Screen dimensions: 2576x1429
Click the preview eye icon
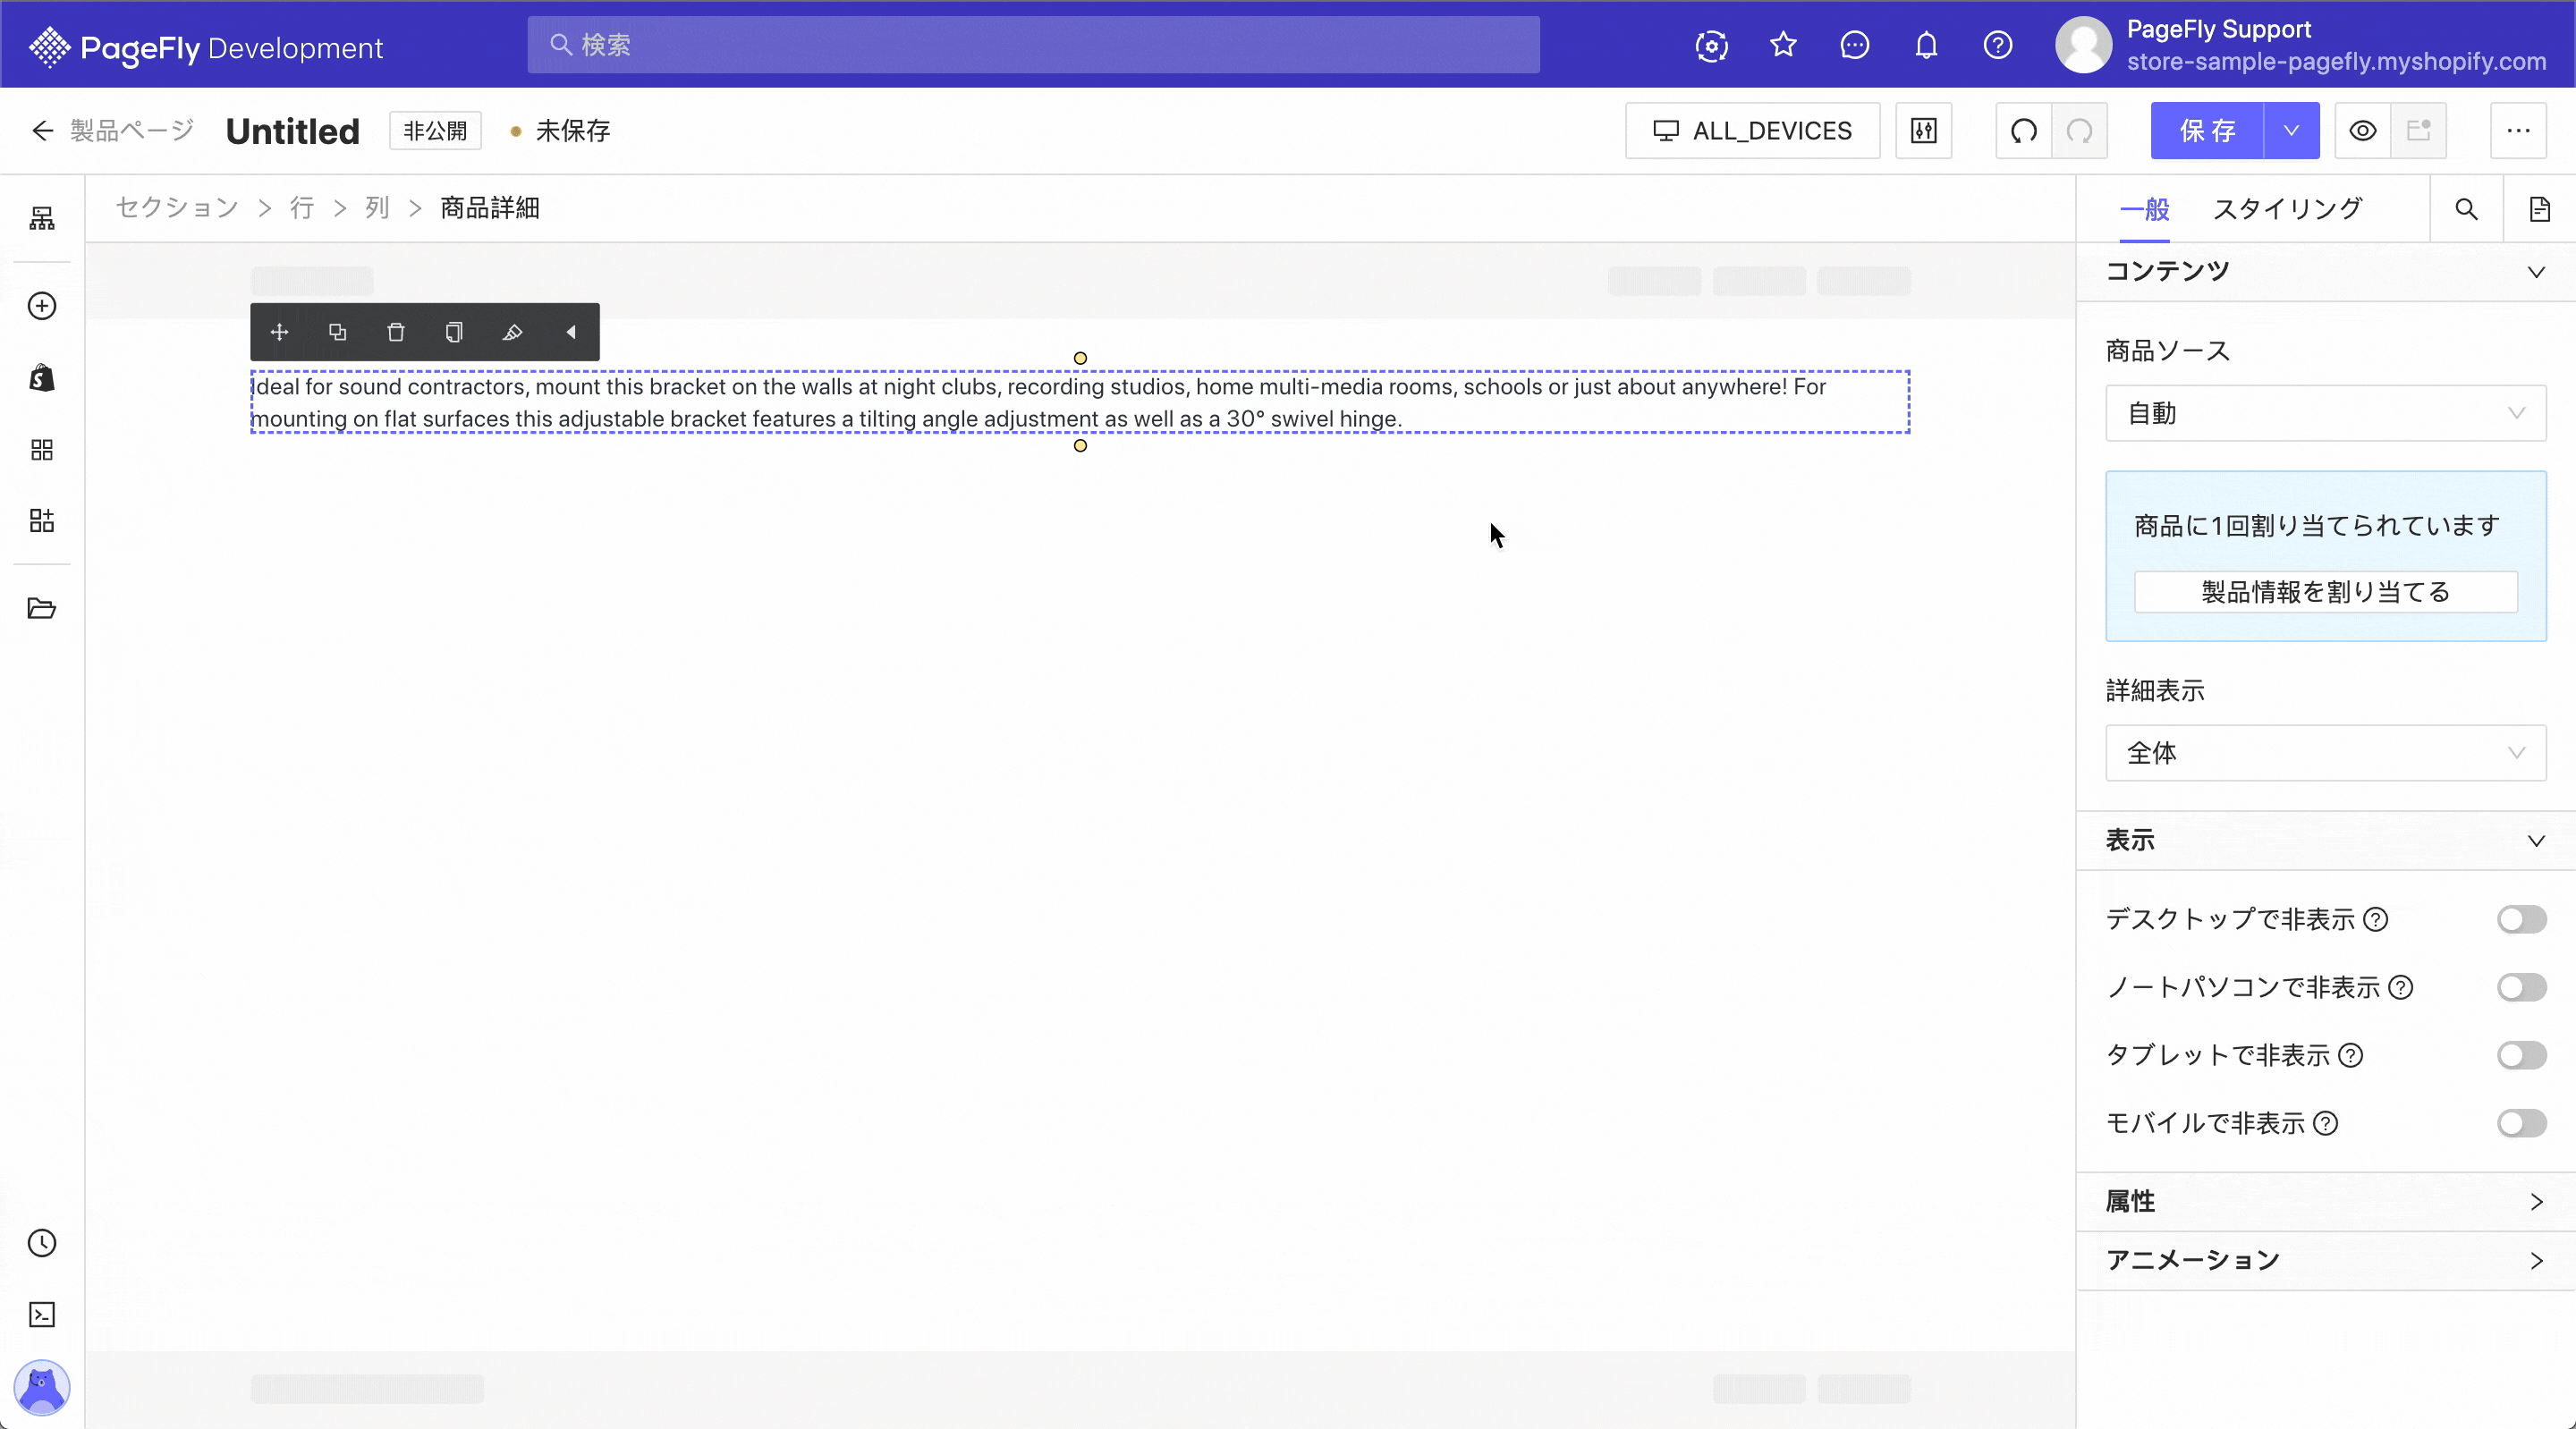[2363, 130]
